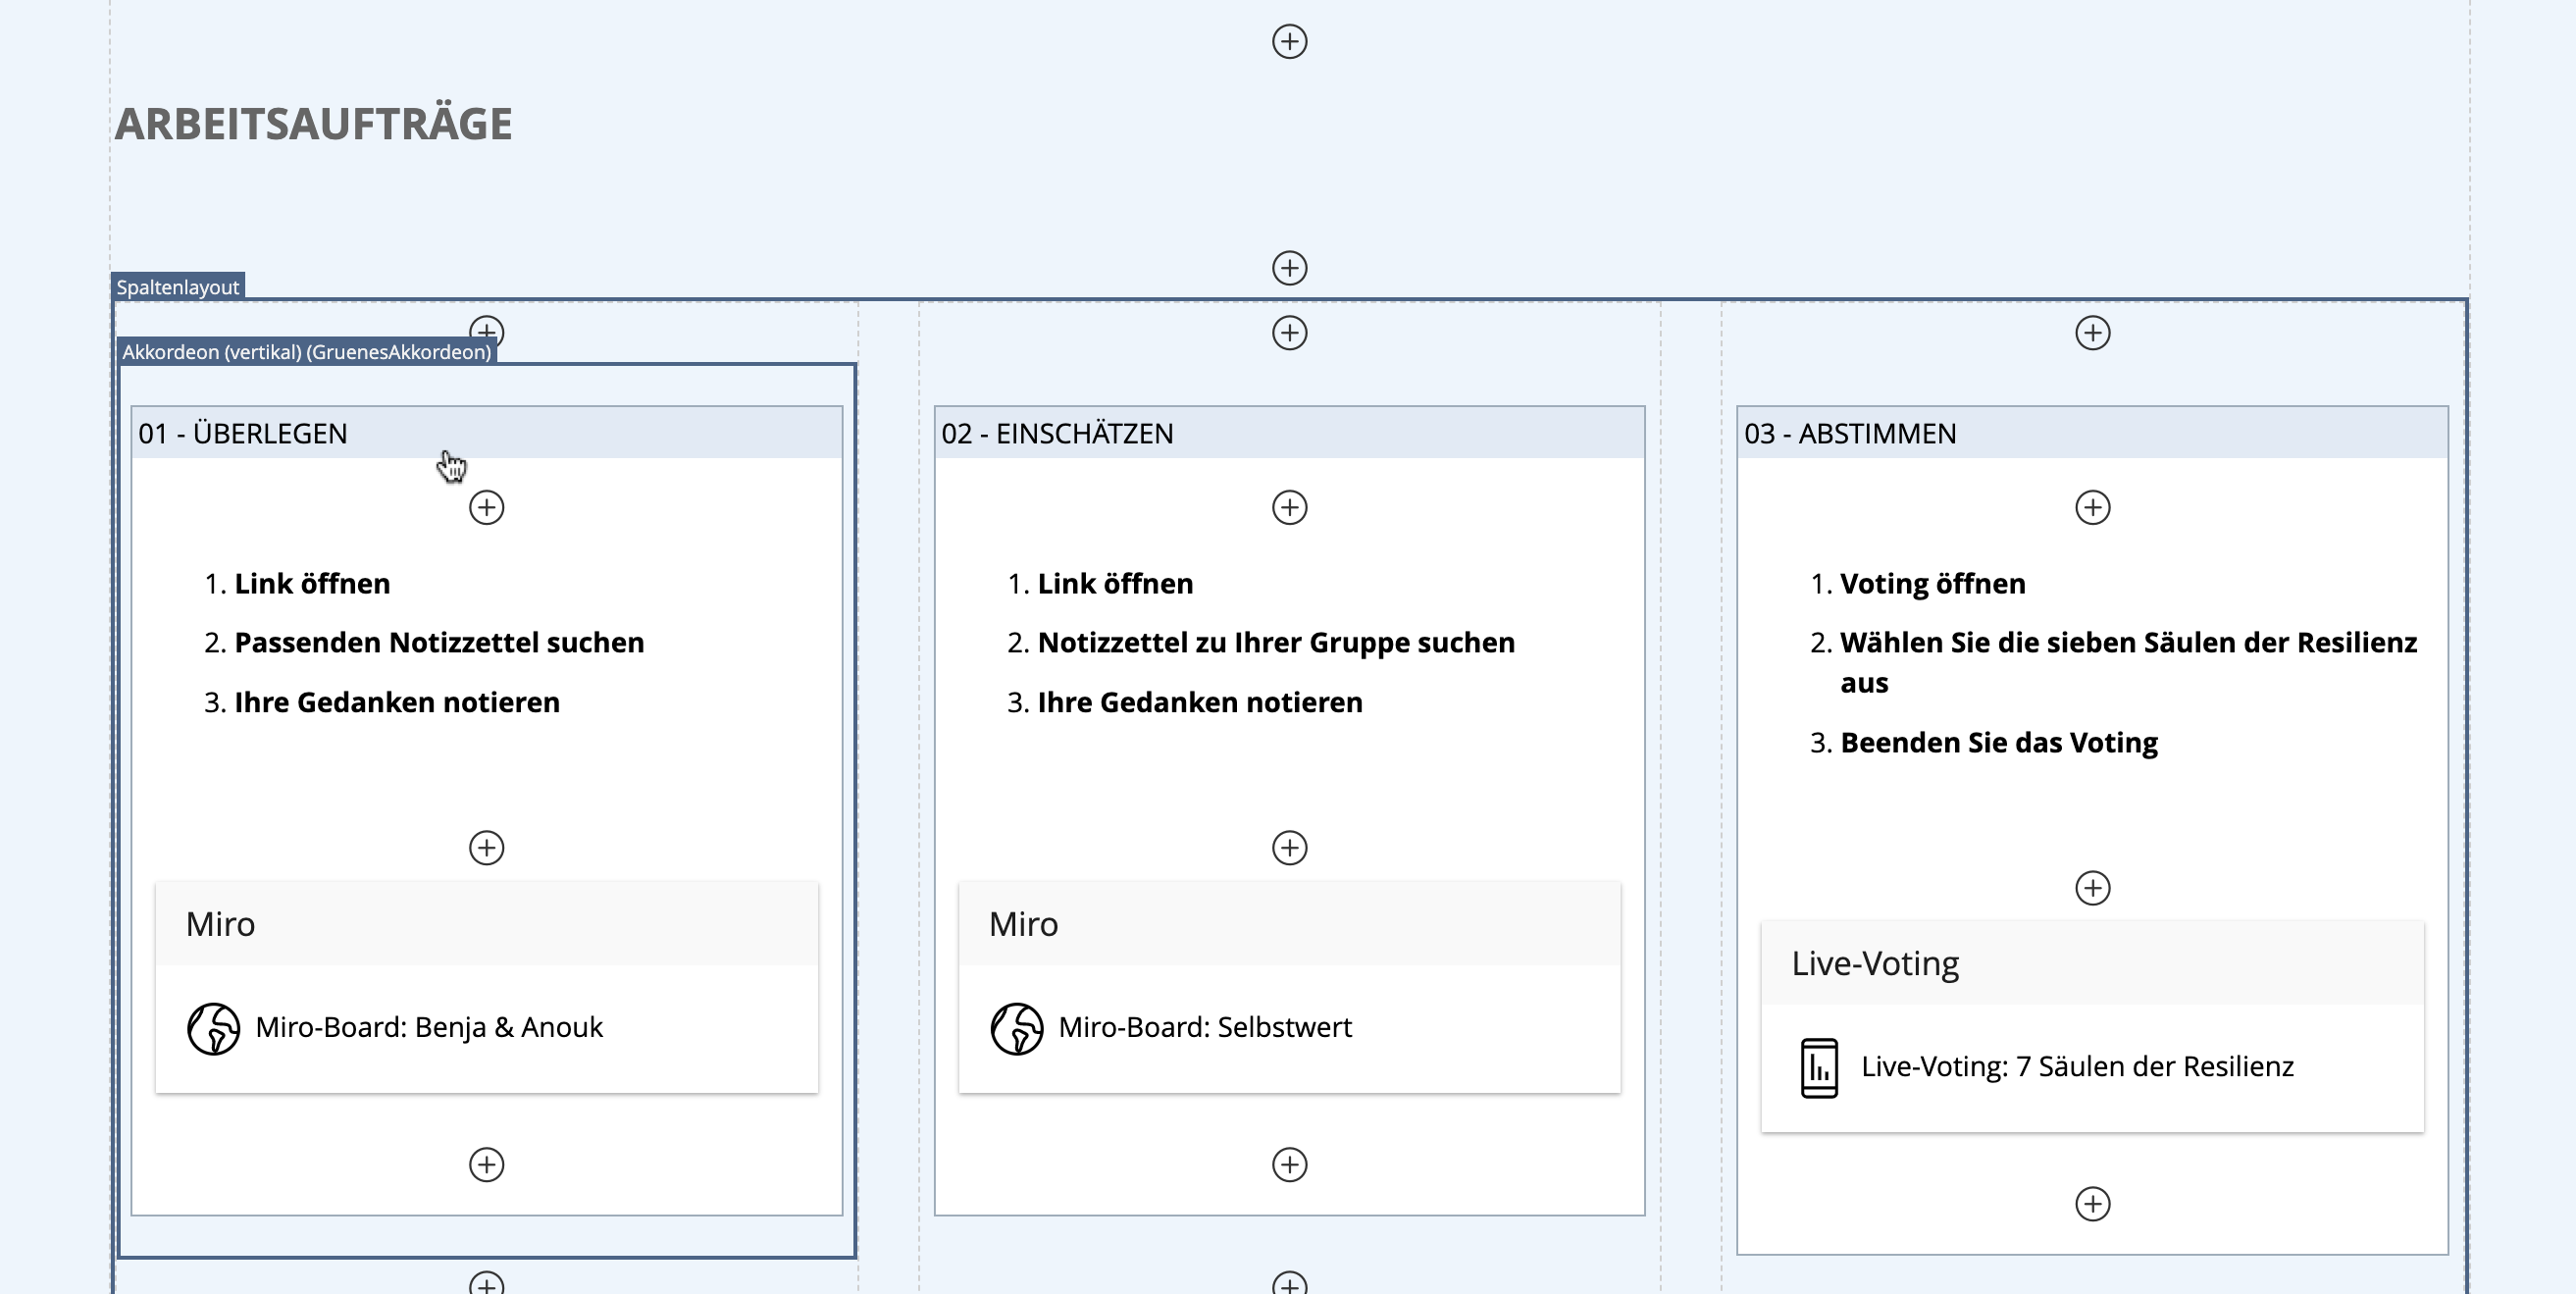Click the ARBEITSAUFTRÄGE heading text
This screenshot has height=1294, width=2576.
(313, 124)
